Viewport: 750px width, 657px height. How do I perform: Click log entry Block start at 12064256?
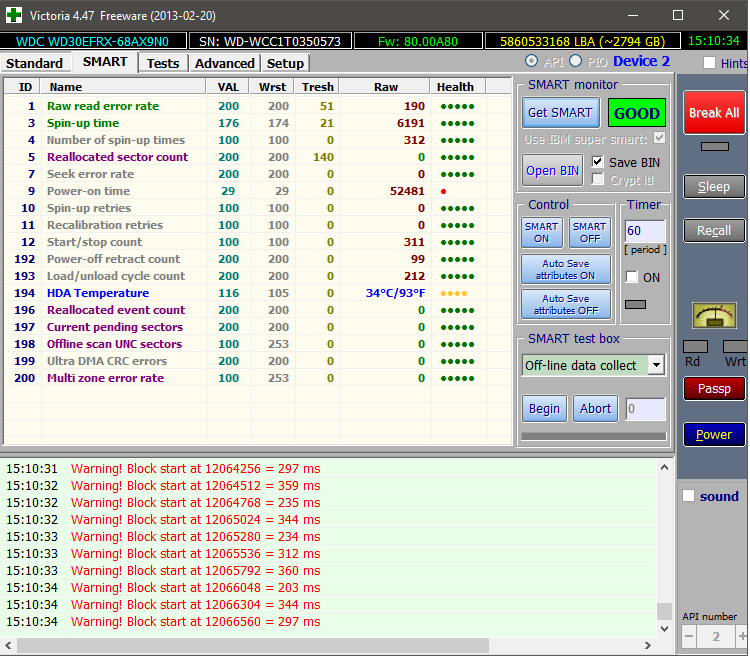pos(196,469)
